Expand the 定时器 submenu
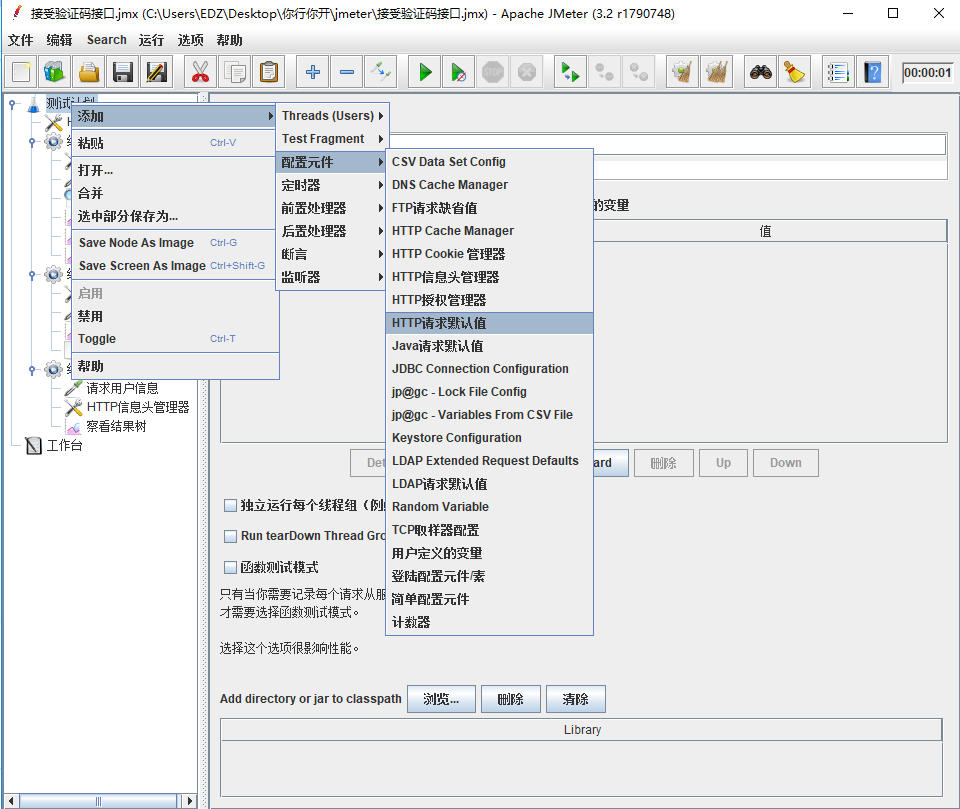Screen dimensions: 960x809 [331, 185]
